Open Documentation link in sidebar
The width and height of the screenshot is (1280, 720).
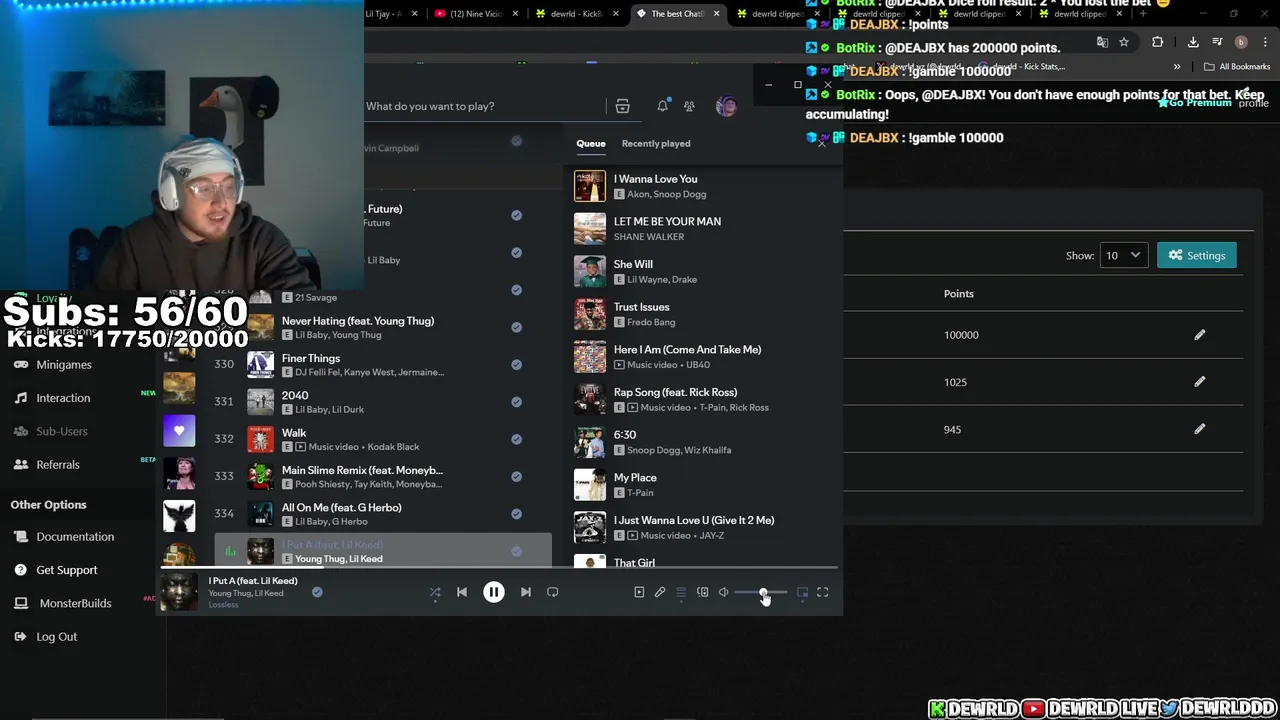point(75,537)
